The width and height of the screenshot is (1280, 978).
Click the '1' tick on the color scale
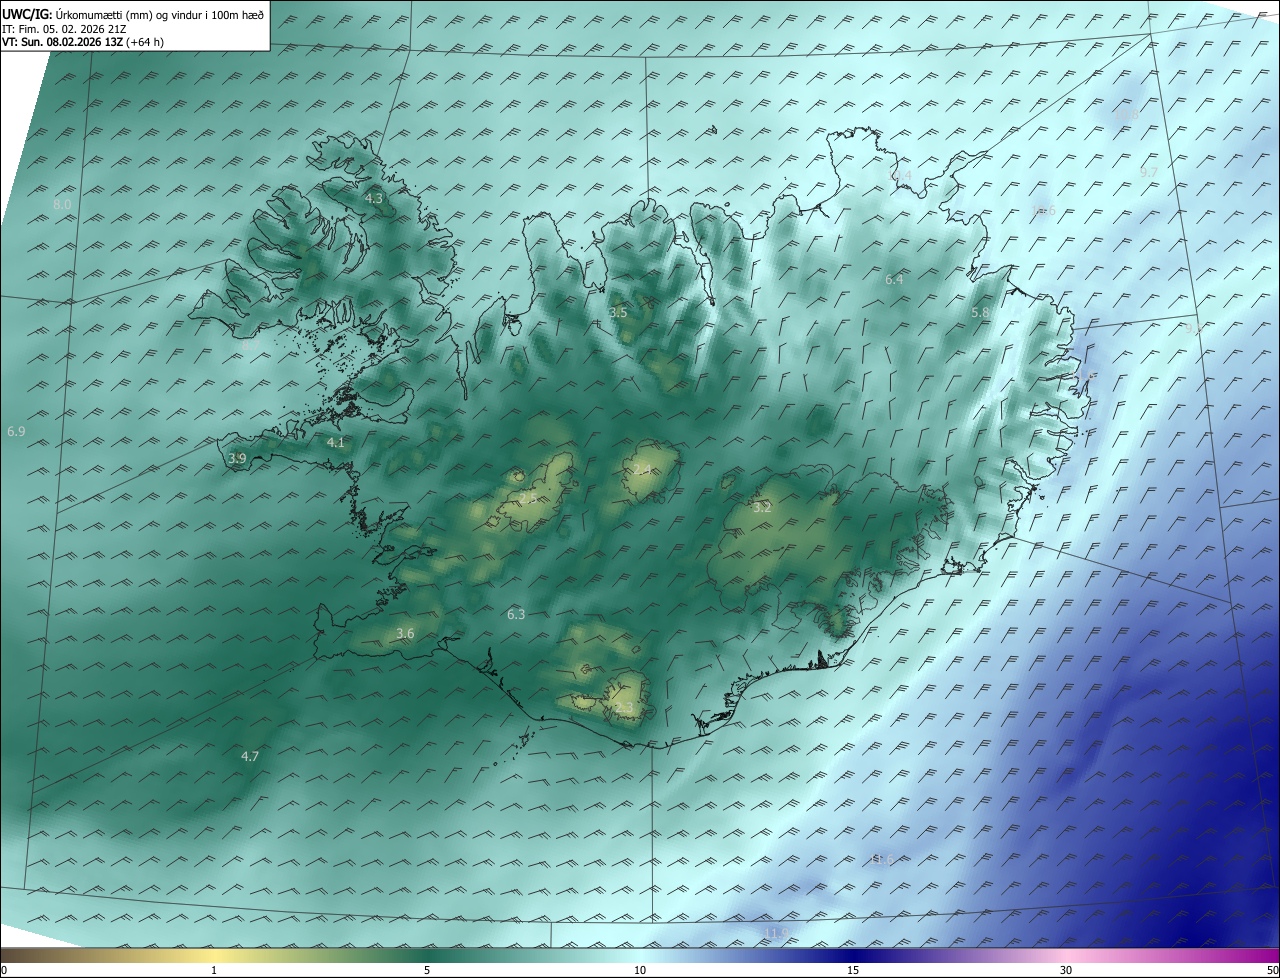(214, 970)
